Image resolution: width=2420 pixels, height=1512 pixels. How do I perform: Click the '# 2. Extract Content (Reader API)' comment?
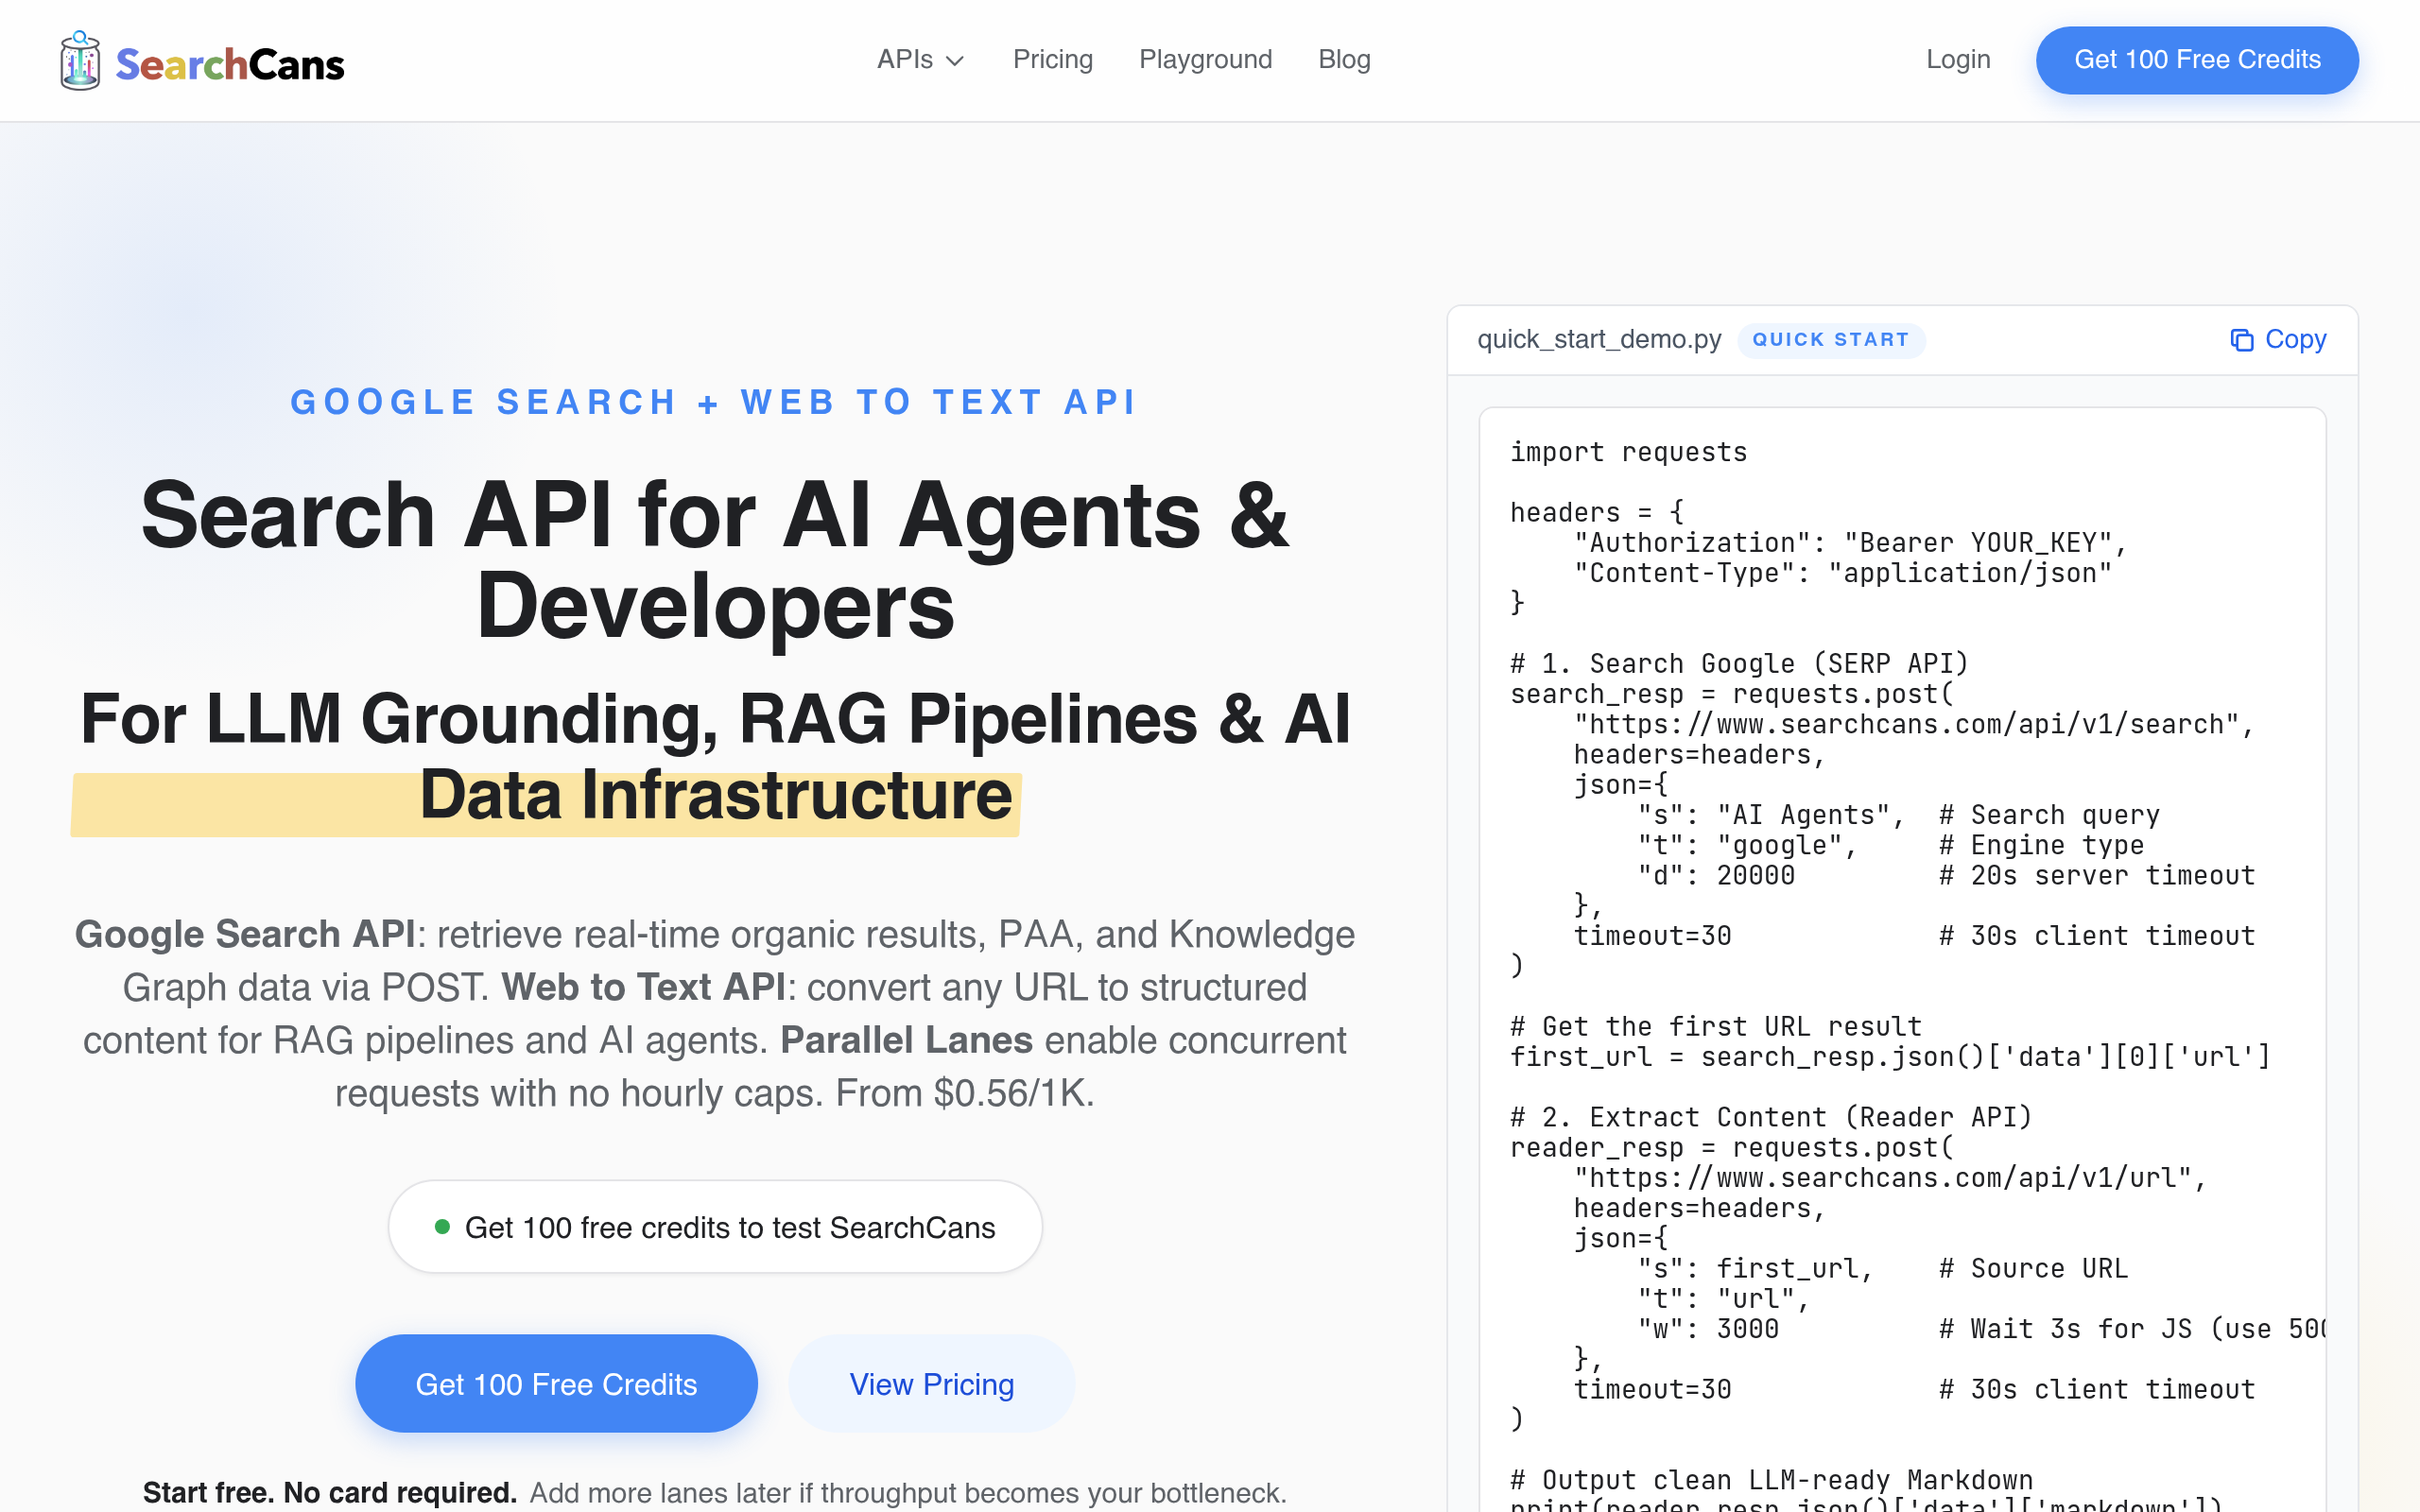coord(1771,1117)
